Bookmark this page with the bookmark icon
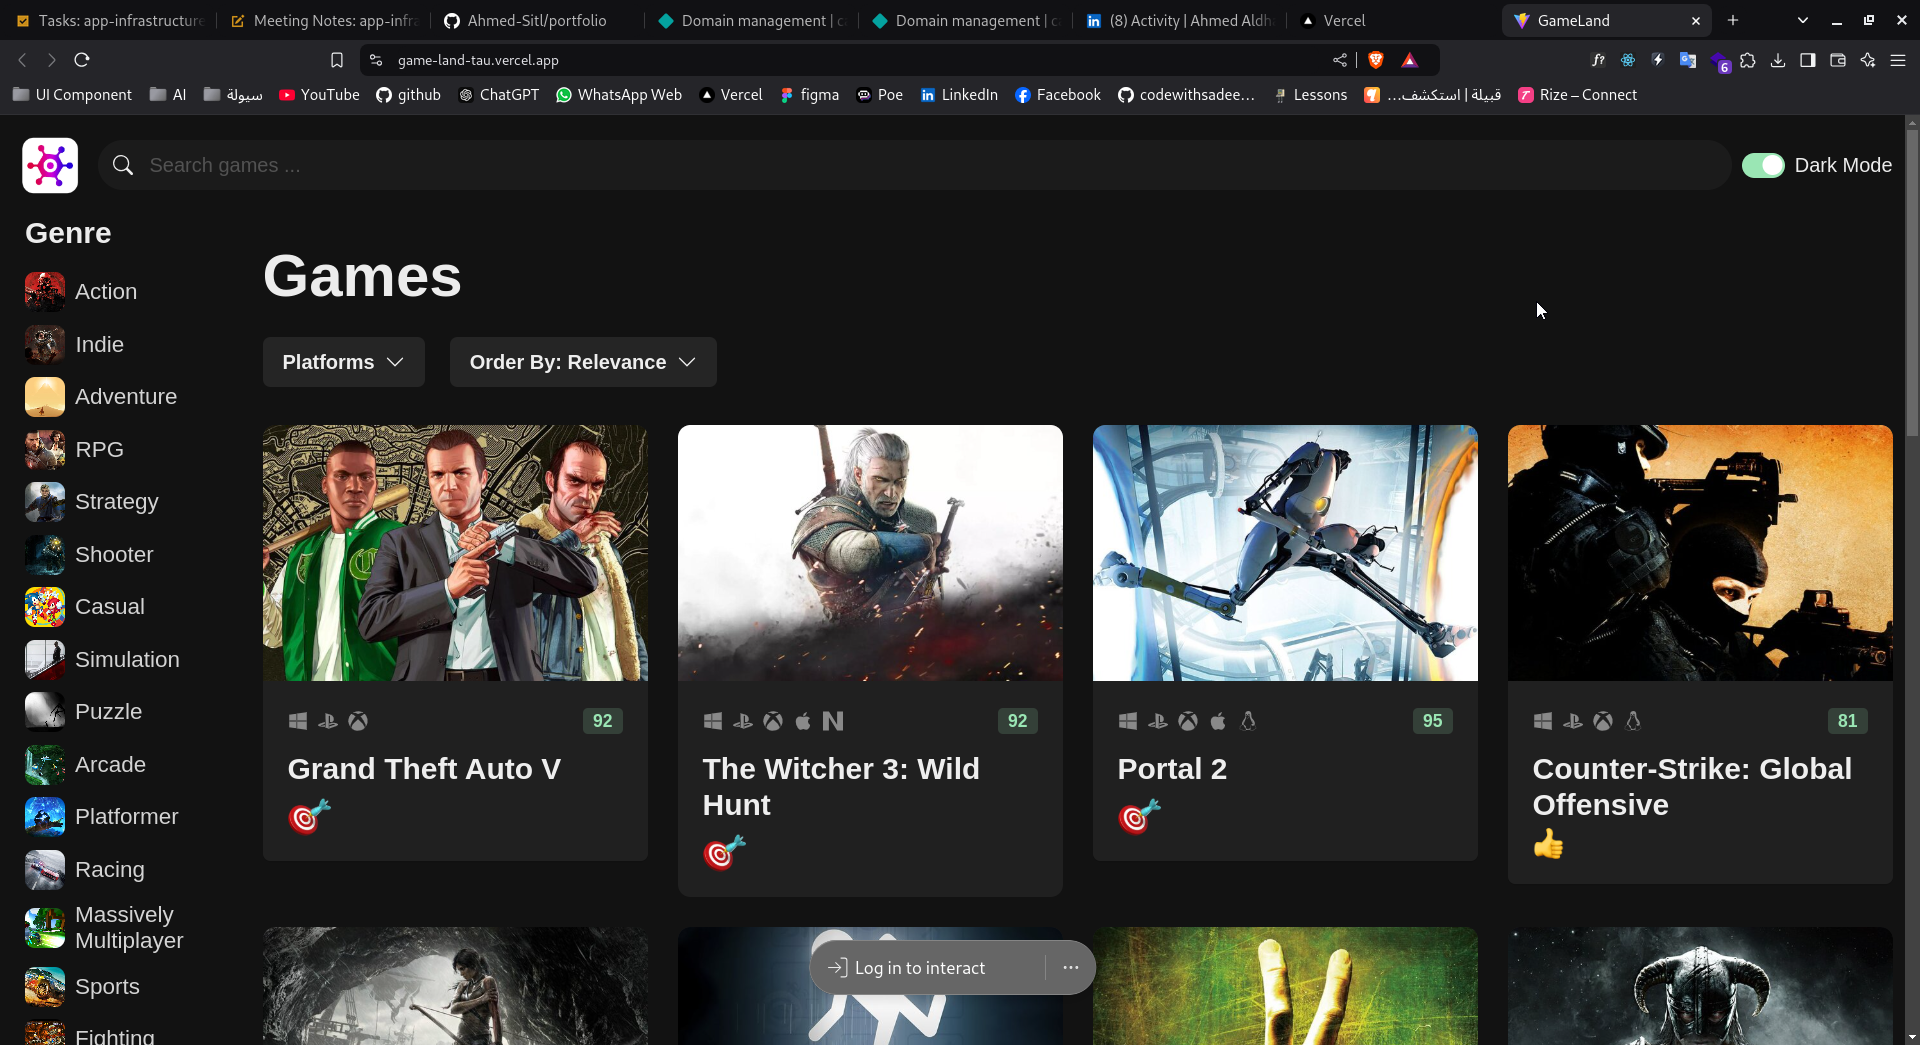The width and height of the screenshot is (1920, 1045). click(337, 60)
